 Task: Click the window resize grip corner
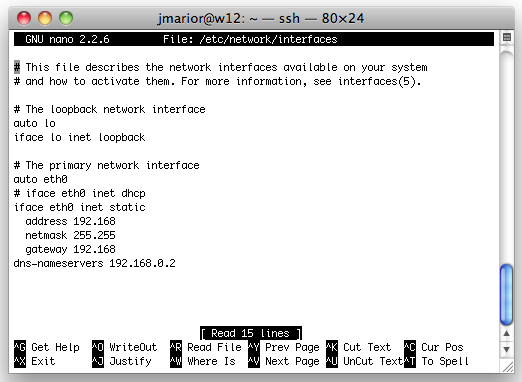coord(508,367)
